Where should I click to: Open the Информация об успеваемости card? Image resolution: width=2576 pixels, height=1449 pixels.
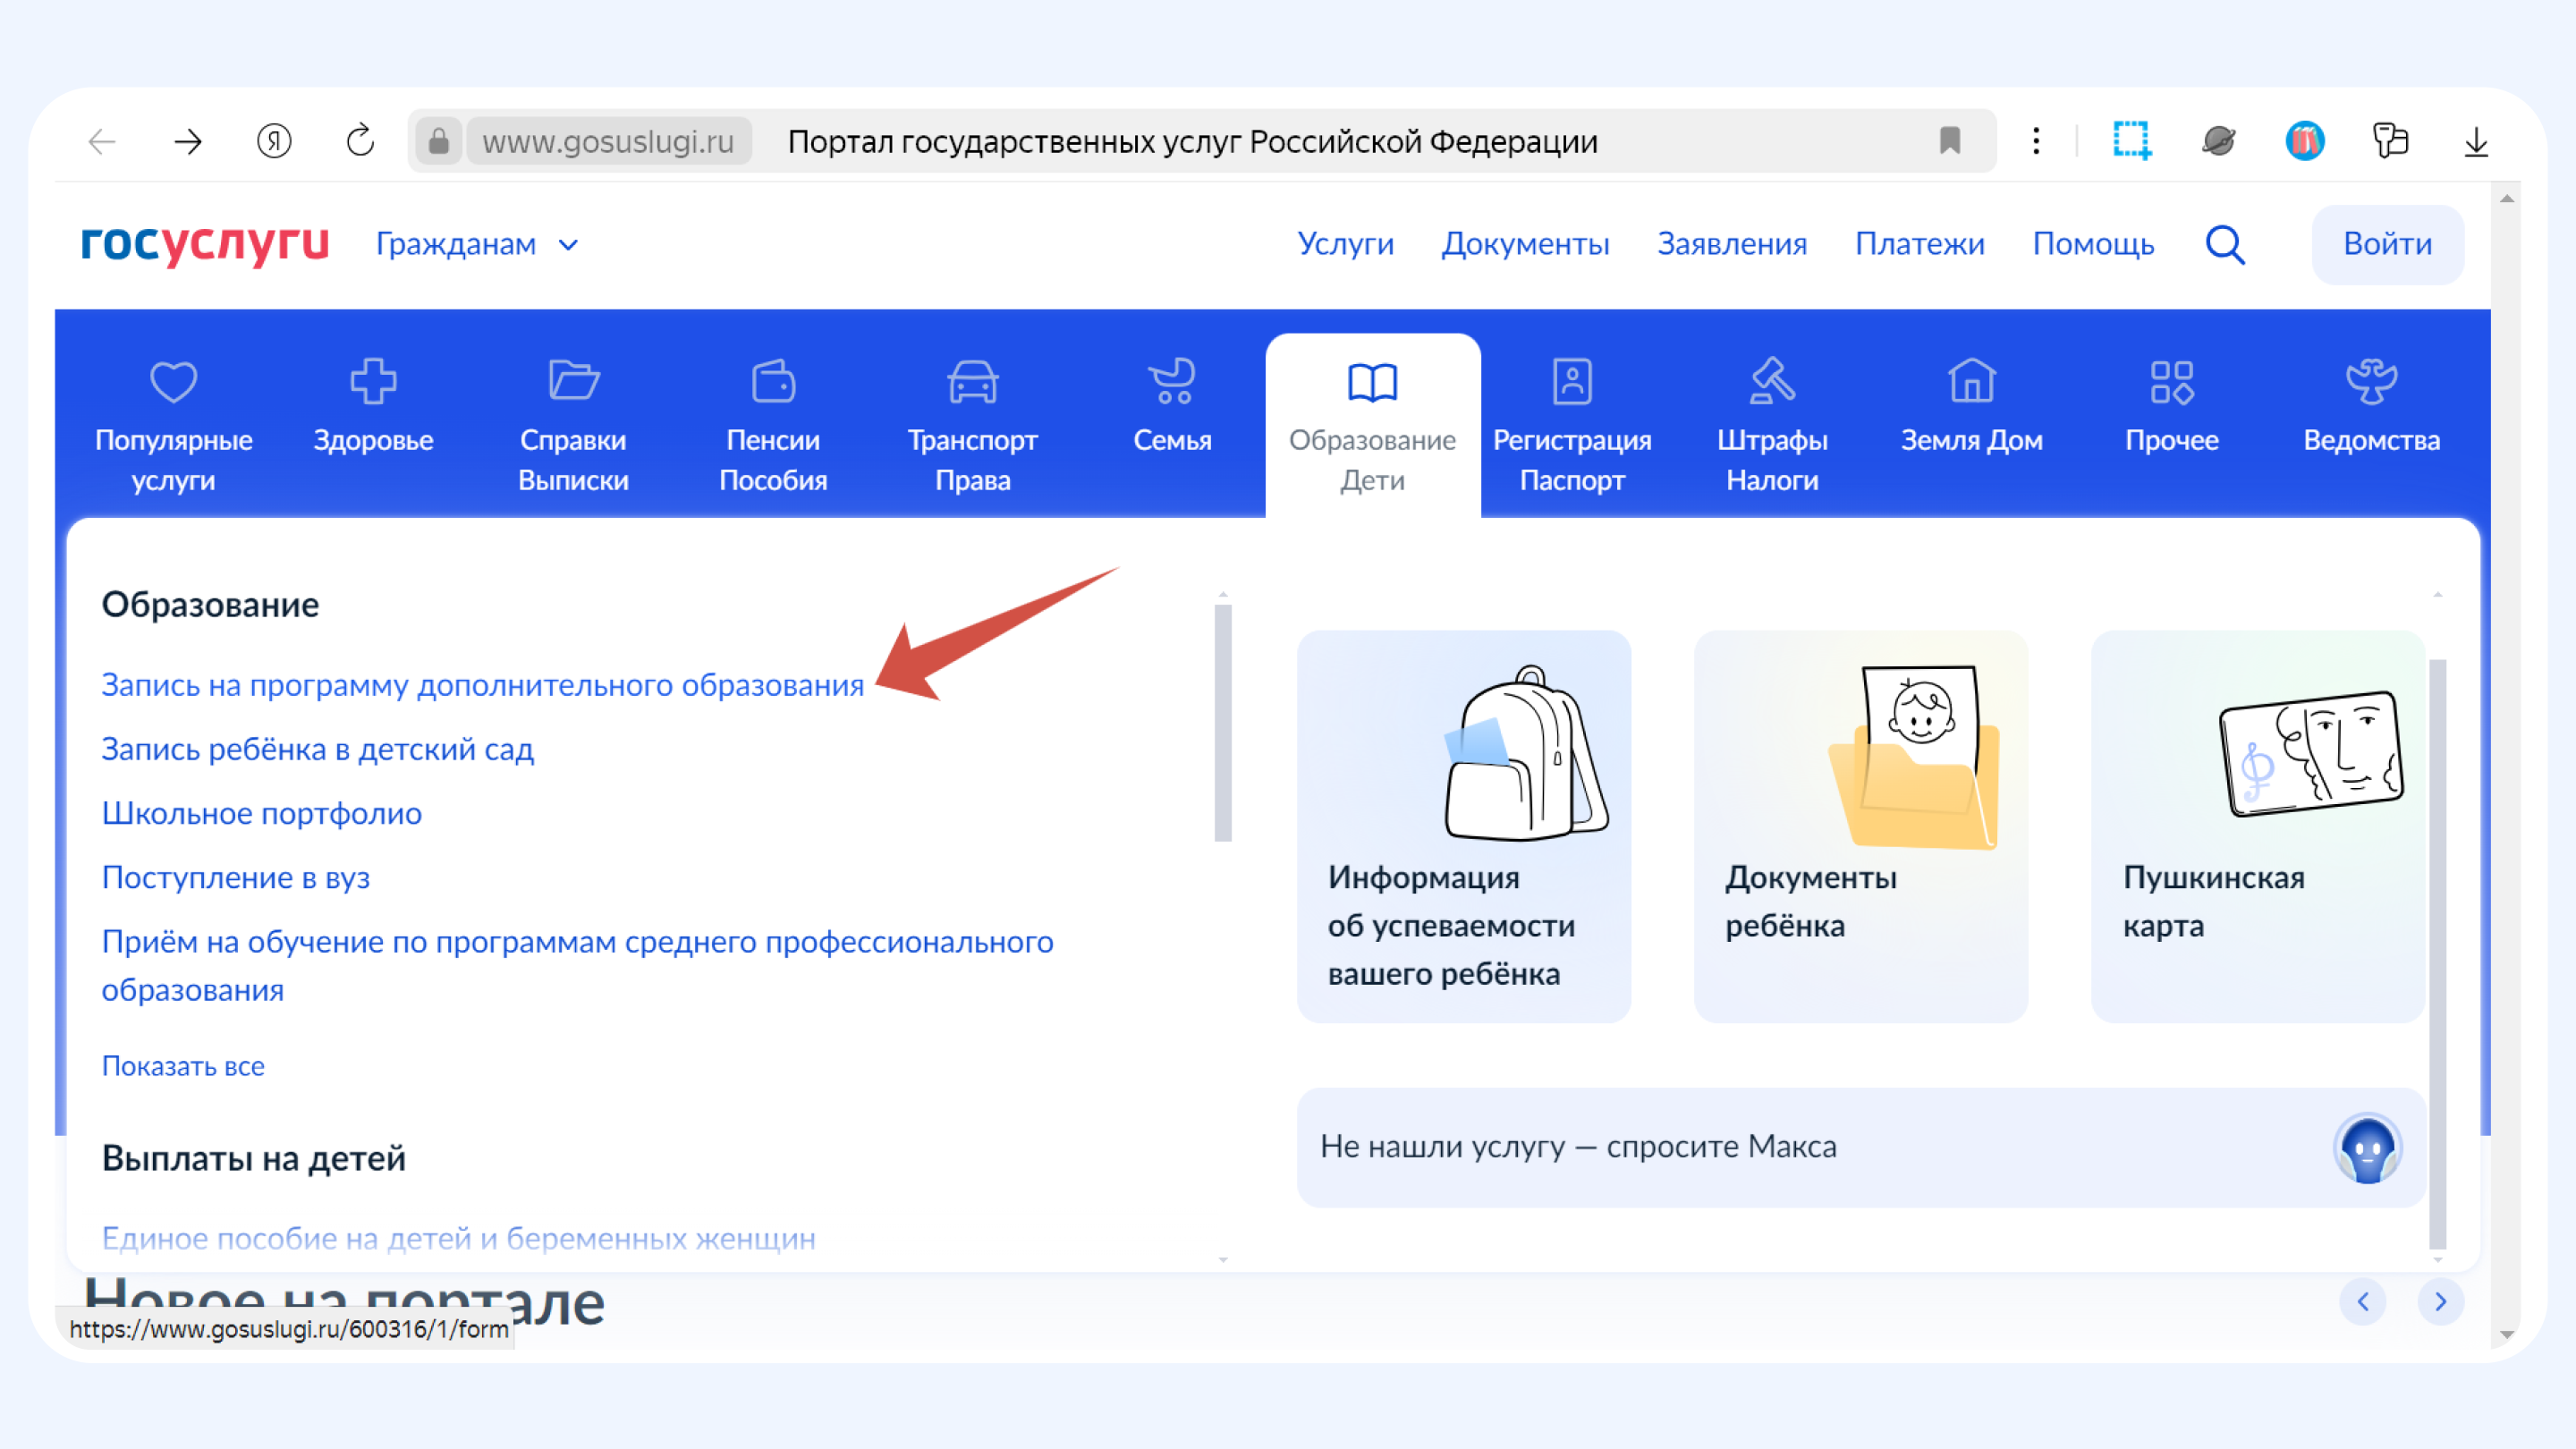[x=1463, y=826]
